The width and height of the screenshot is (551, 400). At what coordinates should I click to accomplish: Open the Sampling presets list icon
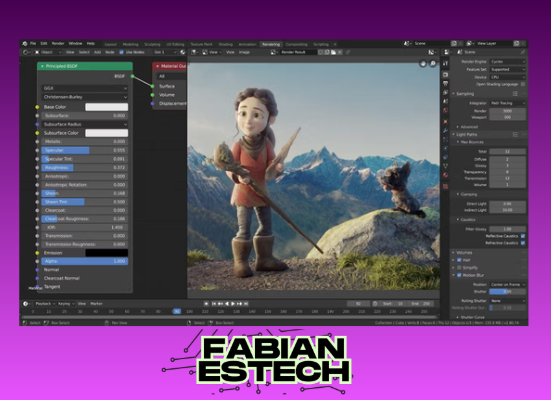click(x=515, y=94)
